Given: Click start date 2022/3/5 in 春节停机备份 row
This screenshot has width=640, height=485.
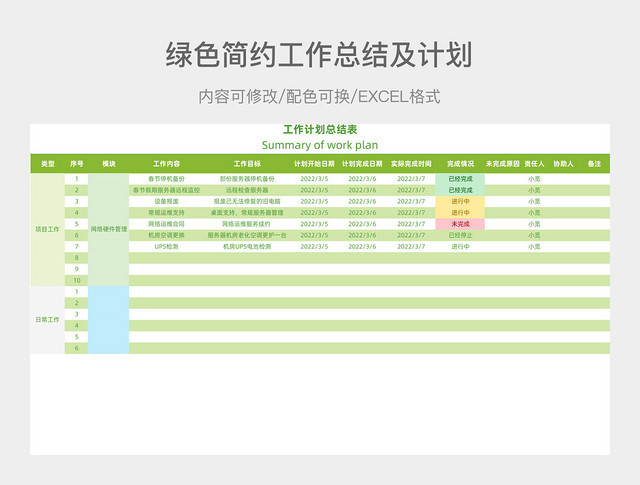Looking at the screenshot, I should click(314, 179).
